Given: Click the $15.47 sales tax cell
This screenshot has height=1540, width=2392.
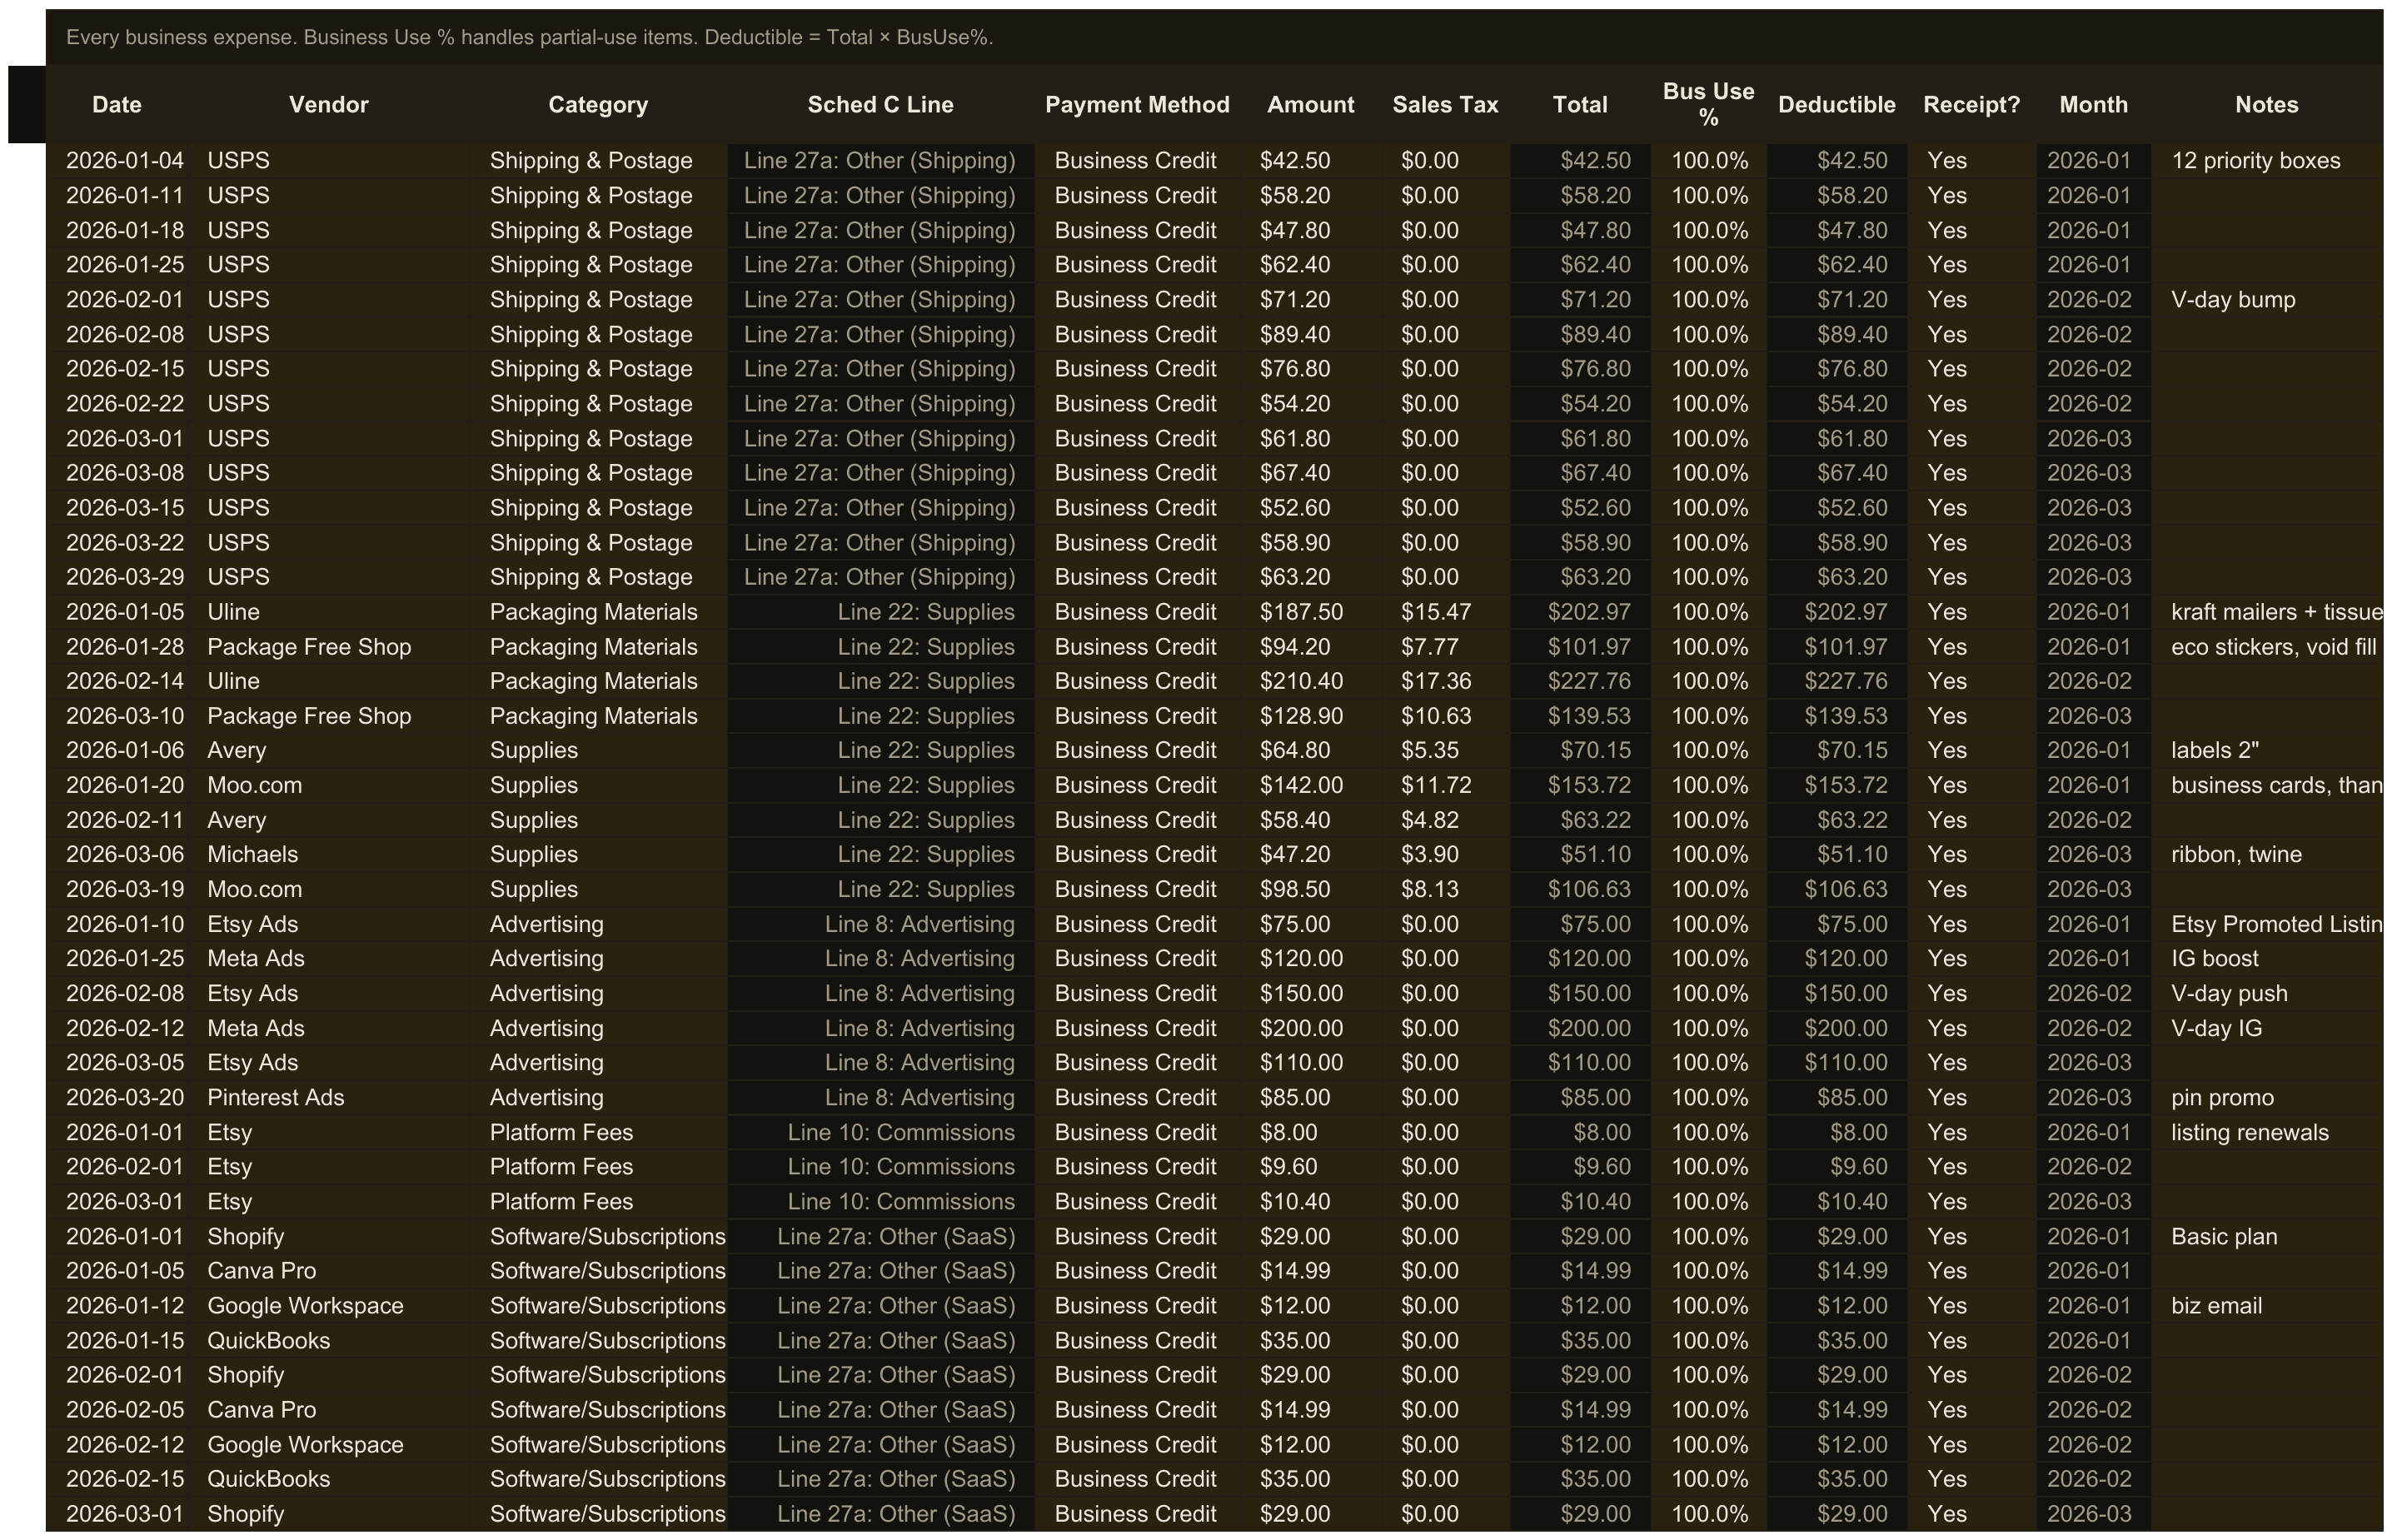Looking at the screenshot, I should 1445,612.
